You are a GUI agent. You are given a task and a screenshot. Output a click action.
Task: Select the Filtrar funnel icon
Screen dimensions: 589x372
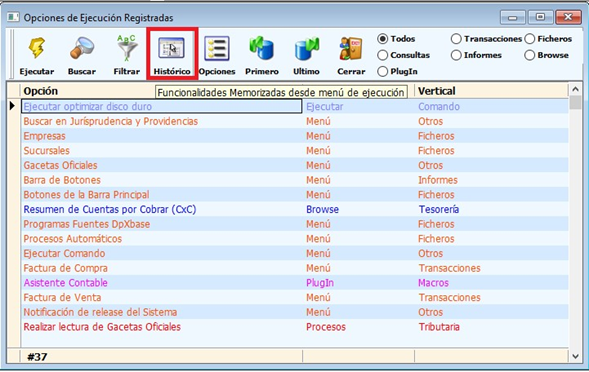pyautogui.click(x=127, y=48)
